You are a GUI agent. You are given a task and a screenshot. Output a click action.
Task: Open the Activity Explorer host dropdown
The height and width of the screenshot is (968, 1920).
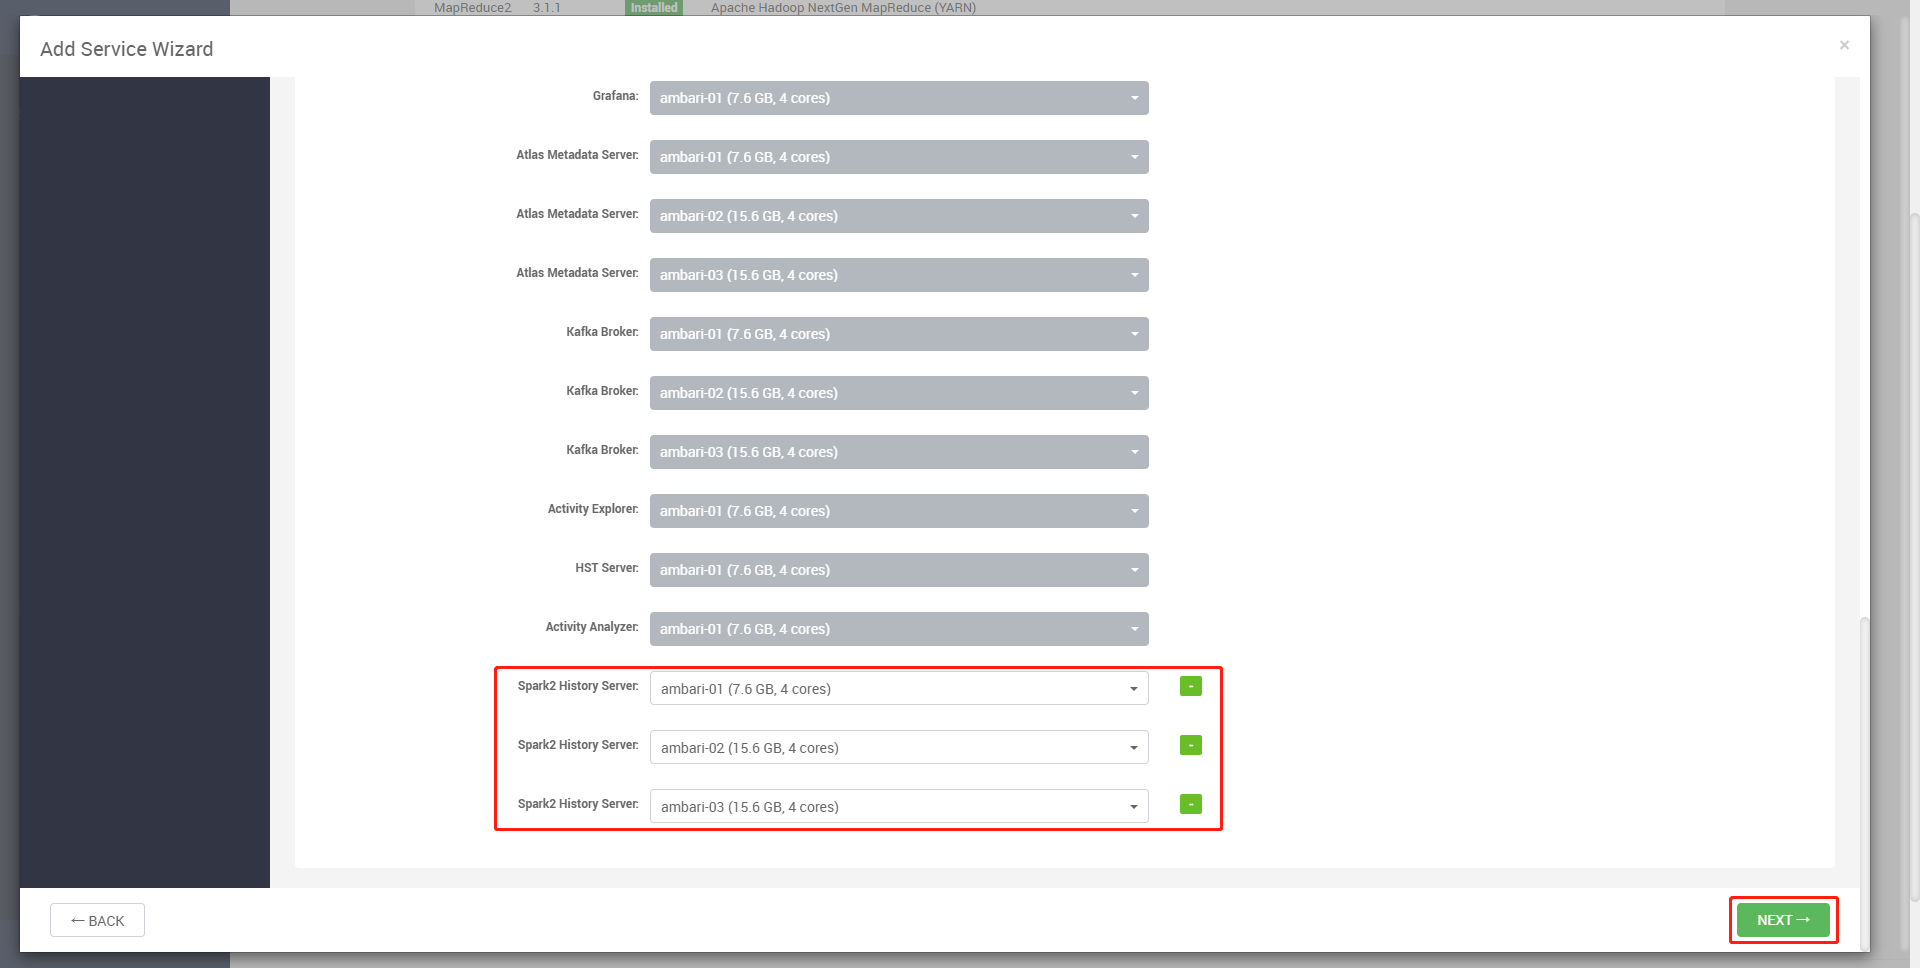(899, 511)
